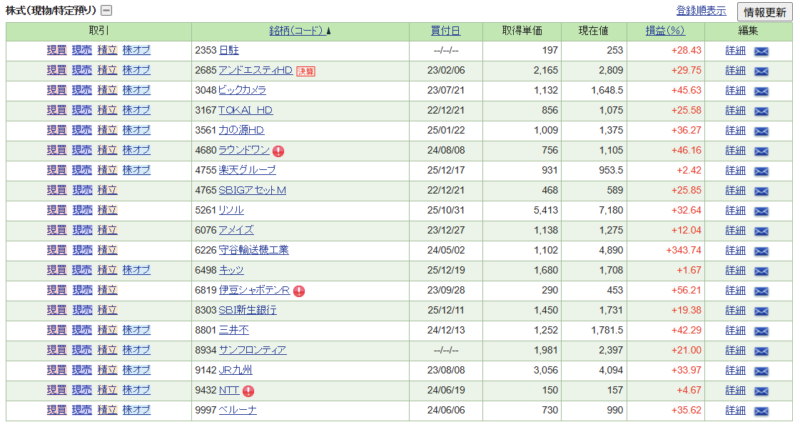The width and height of the screenshot is (800, 427).
Task: Click the mail alert icon for 日駐 row
Action: click(x=761, y=51)
